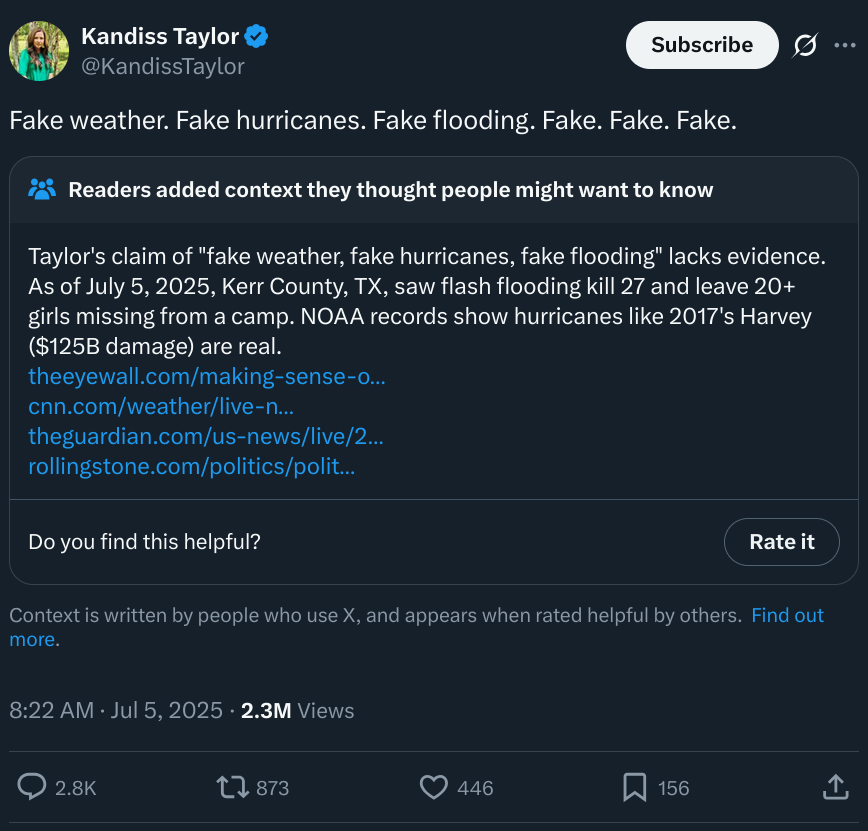868x831 pixels.
Task: Click the 8:22 AM Jul 5, 2025 timestamp
Action: [x=116, y=710]
